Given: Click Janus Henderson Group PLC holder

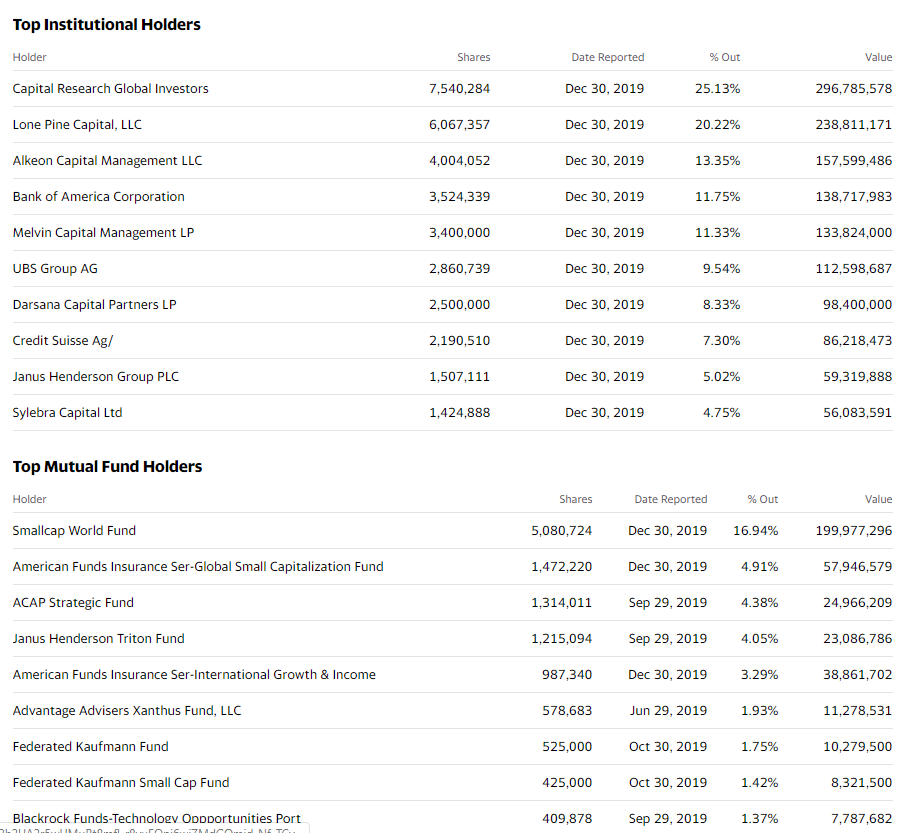Looking at the screenshot, I should (96, 377).
